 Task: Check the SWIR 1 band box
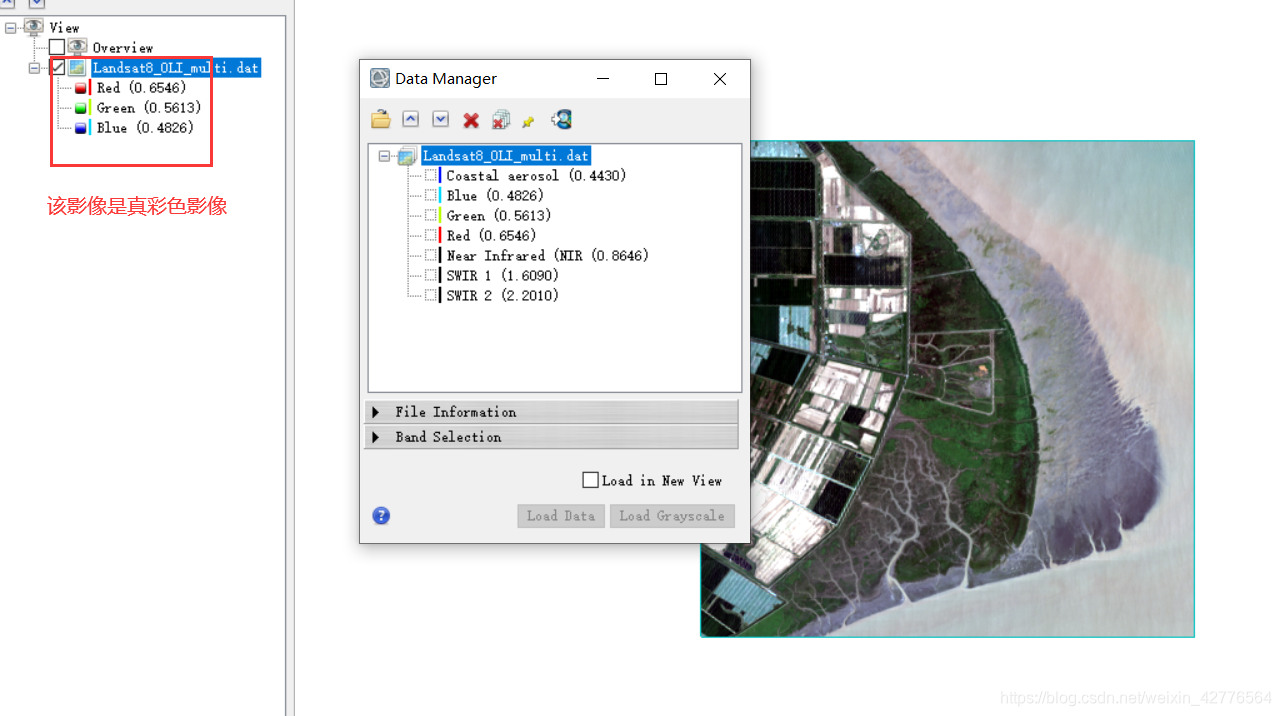coord(431,275)
